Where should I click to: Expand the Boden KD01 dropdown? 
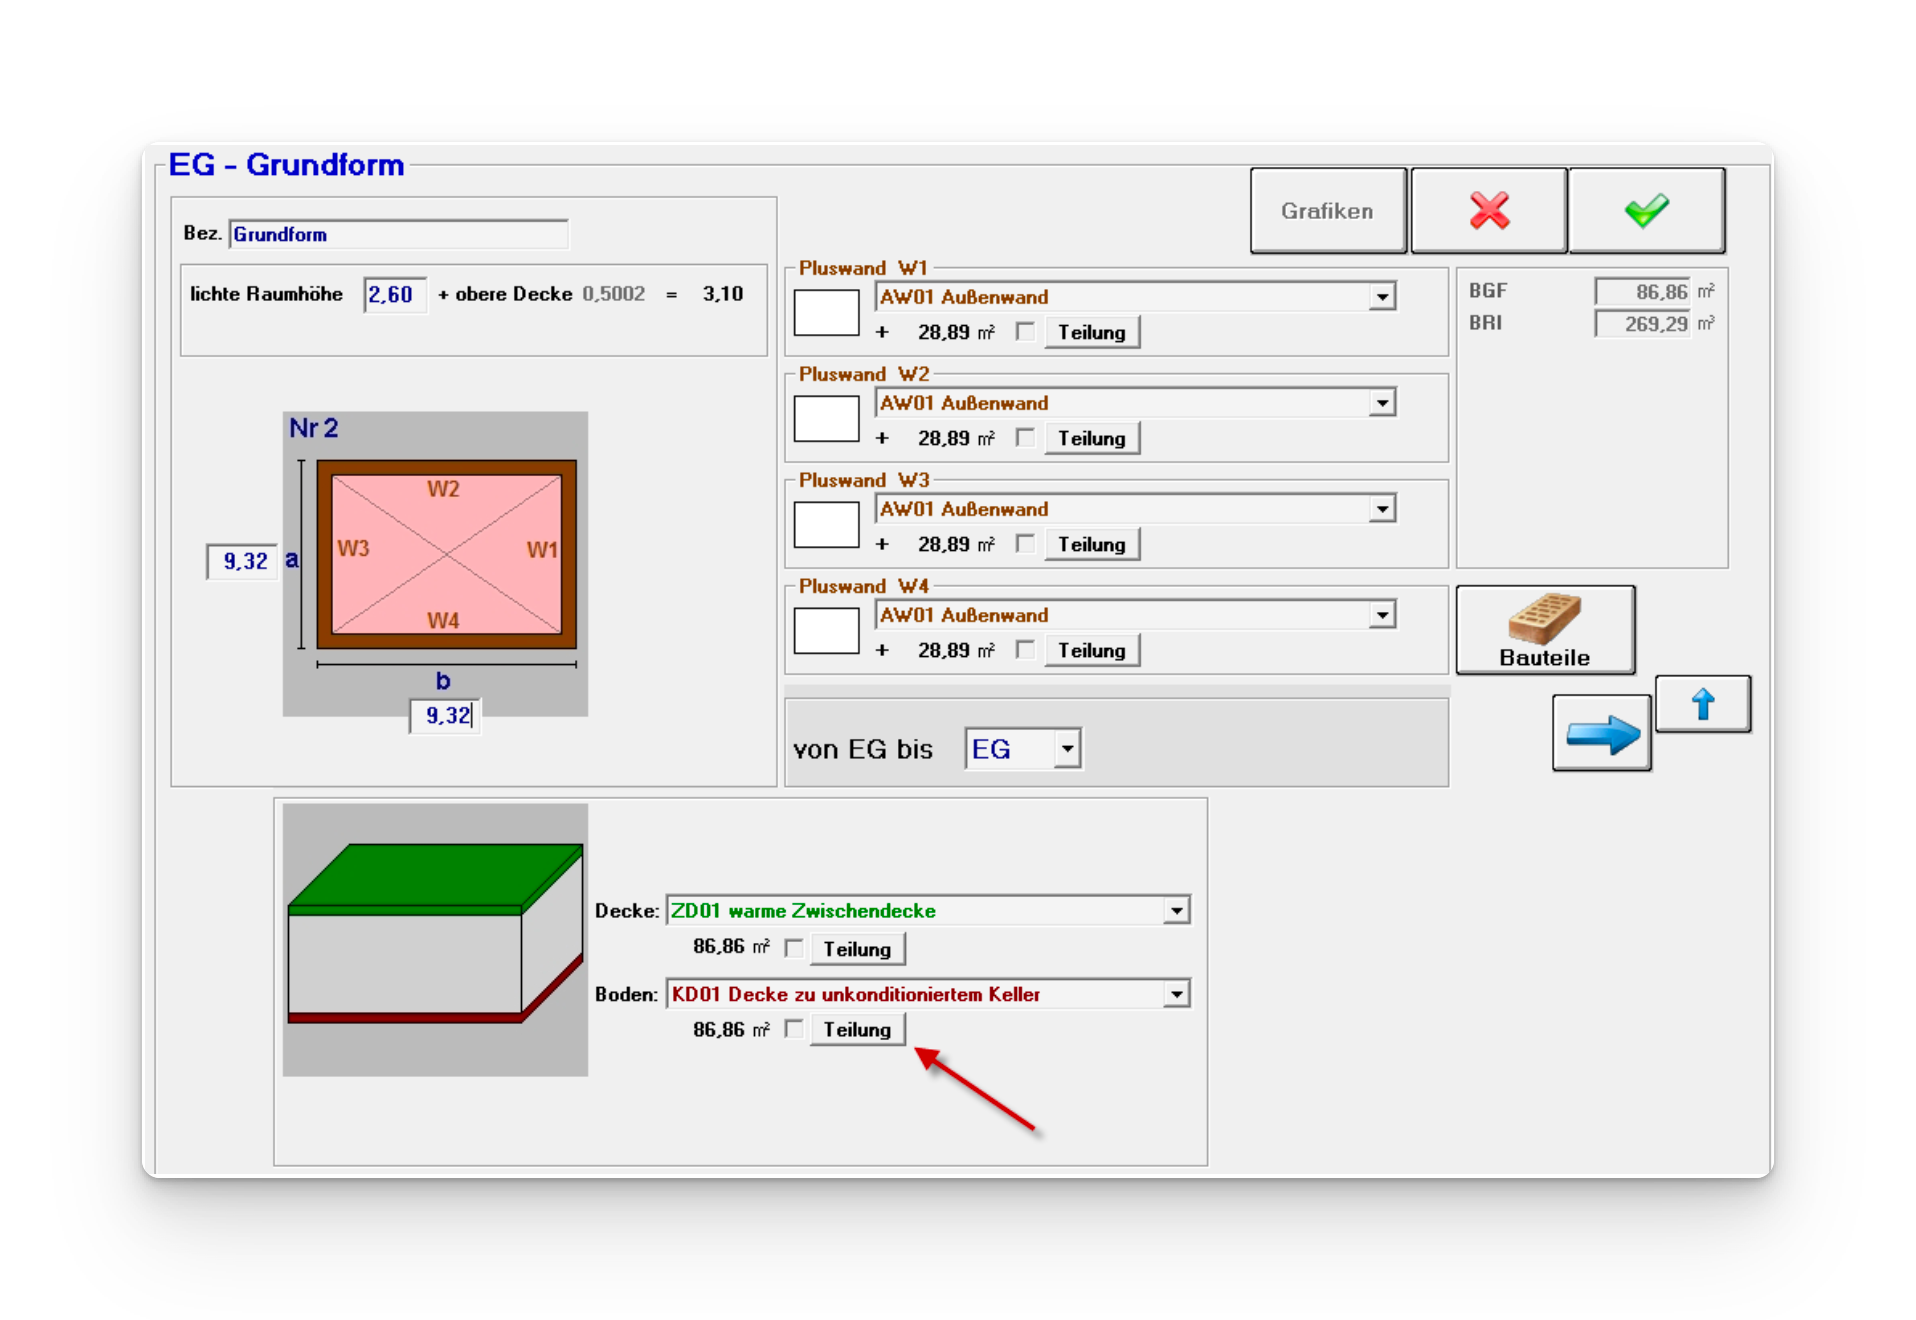(1177, 995)
